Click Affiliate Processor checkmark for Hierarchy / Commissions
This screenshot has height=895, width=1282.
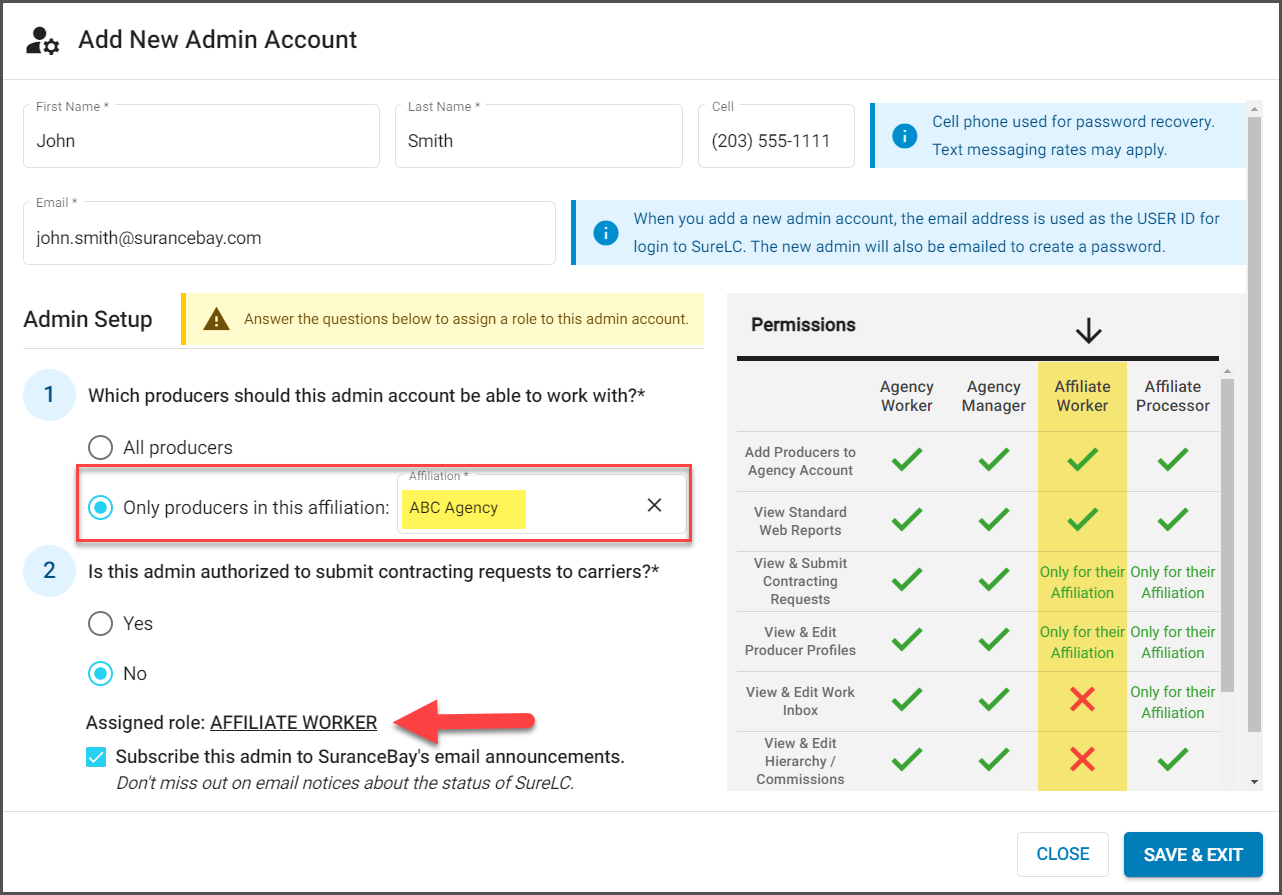tap(1172, 761)
